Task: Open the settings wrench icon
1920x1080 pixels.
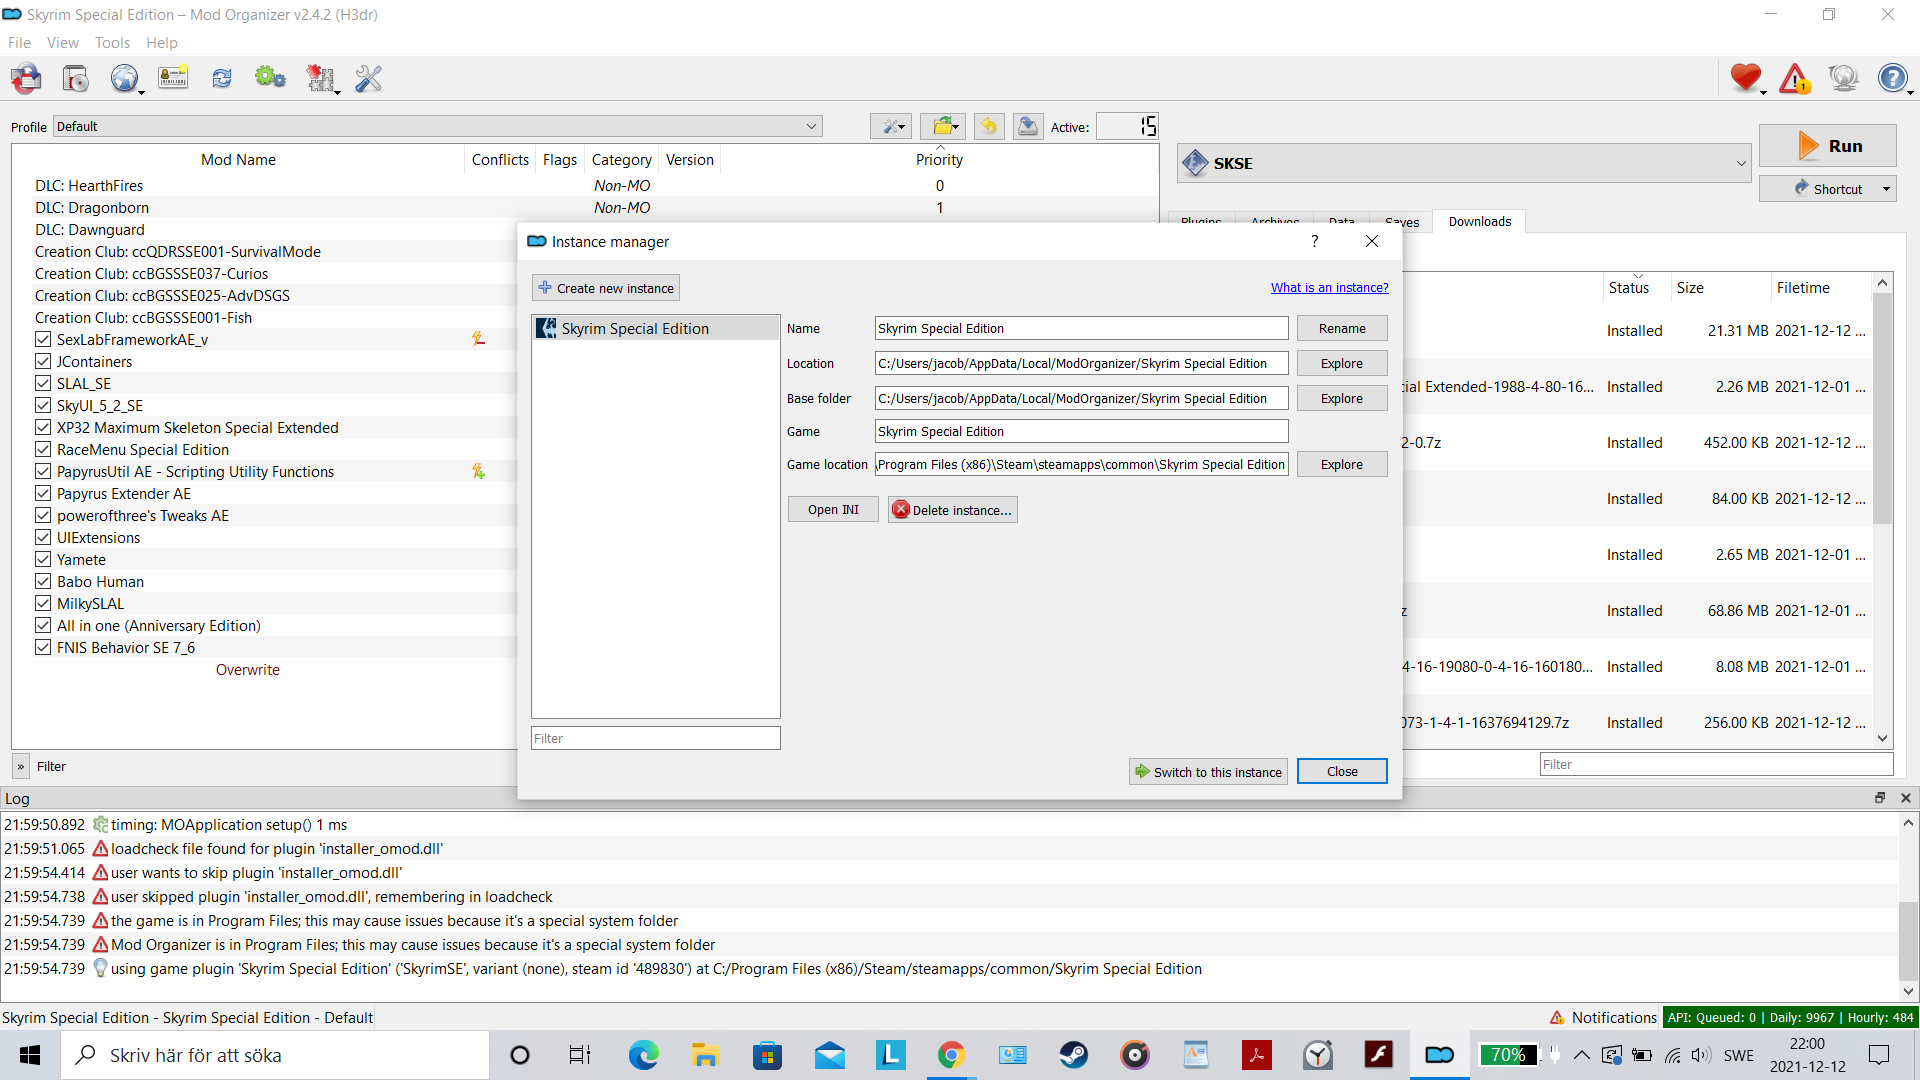Action: [368, 78]
